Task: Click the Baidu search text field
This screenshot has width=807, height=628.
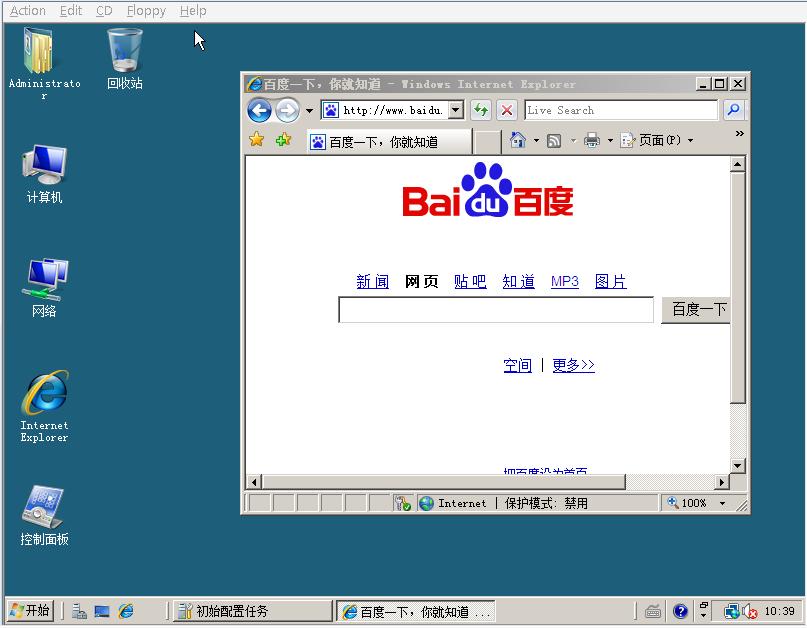Action: pos(496,309)
